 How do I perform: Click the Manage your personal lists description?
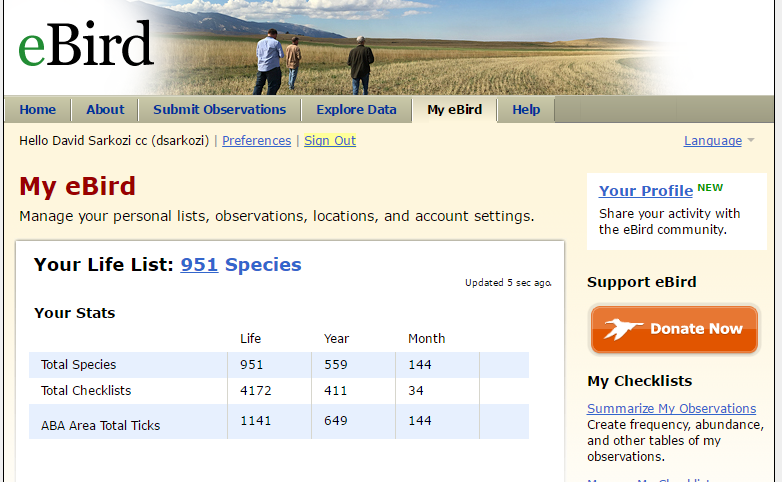click(276, 216)
